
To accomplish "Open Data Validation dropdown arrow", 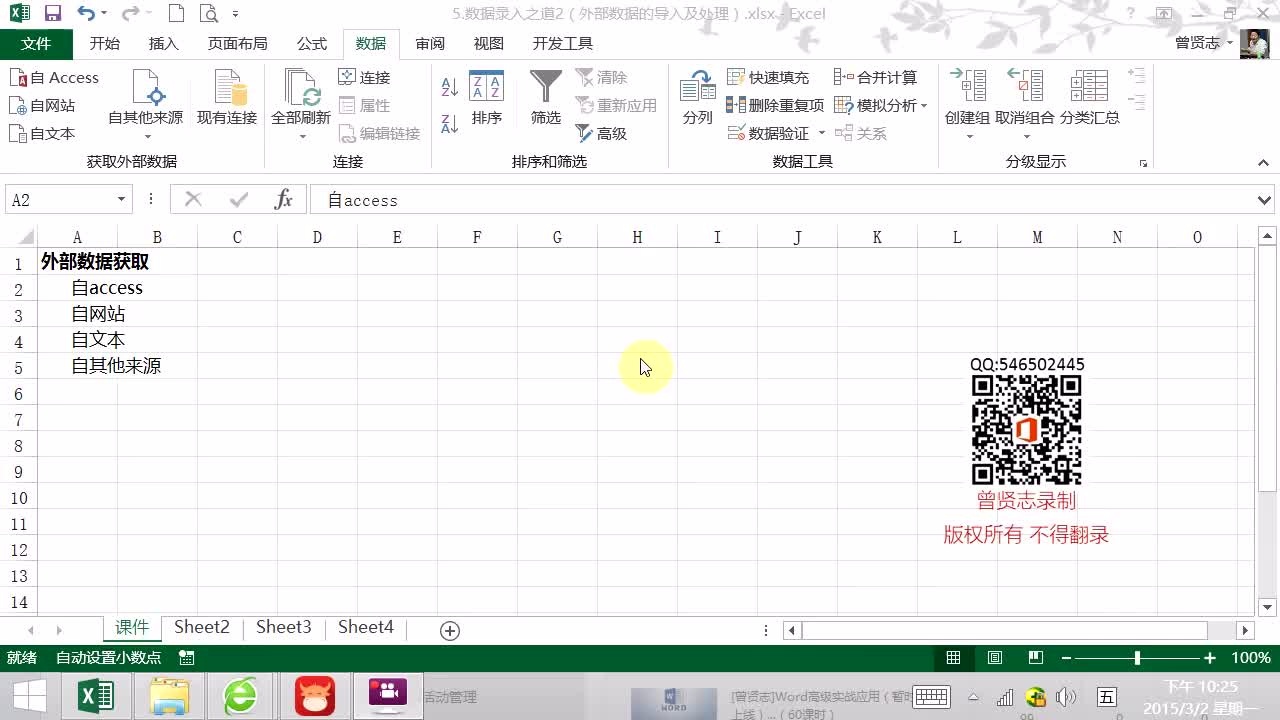I will pos(822,134).
